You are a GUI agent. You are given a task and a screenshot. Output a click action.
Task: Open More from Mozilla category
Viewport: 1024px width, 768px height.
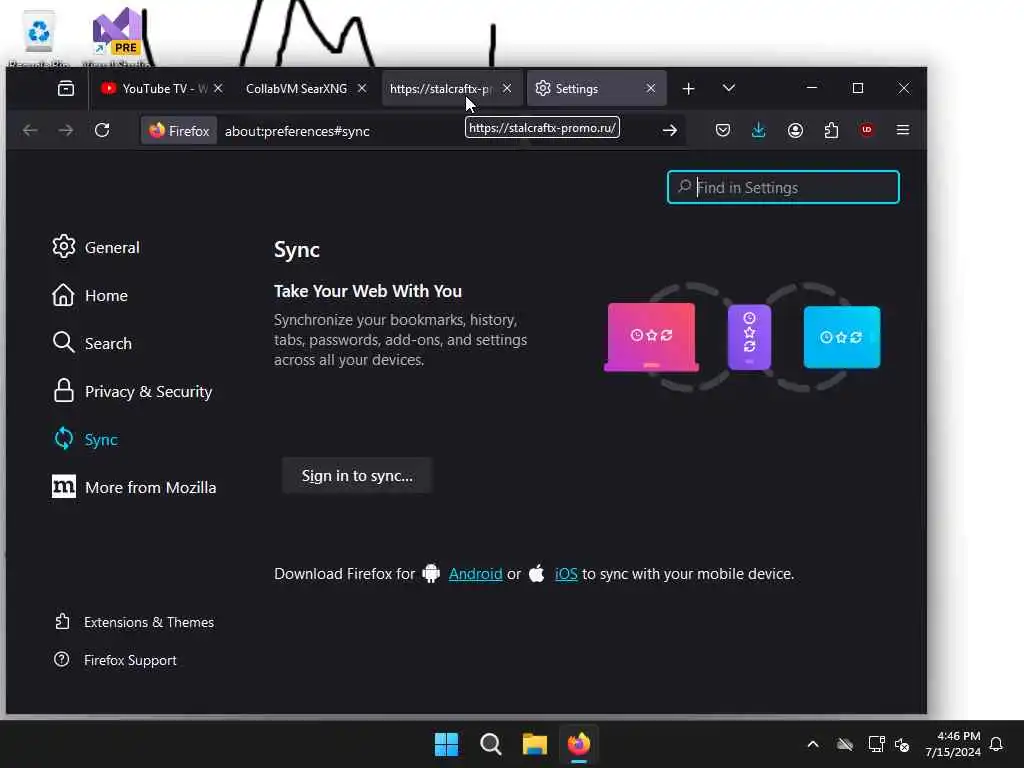[x=134, y=487]
